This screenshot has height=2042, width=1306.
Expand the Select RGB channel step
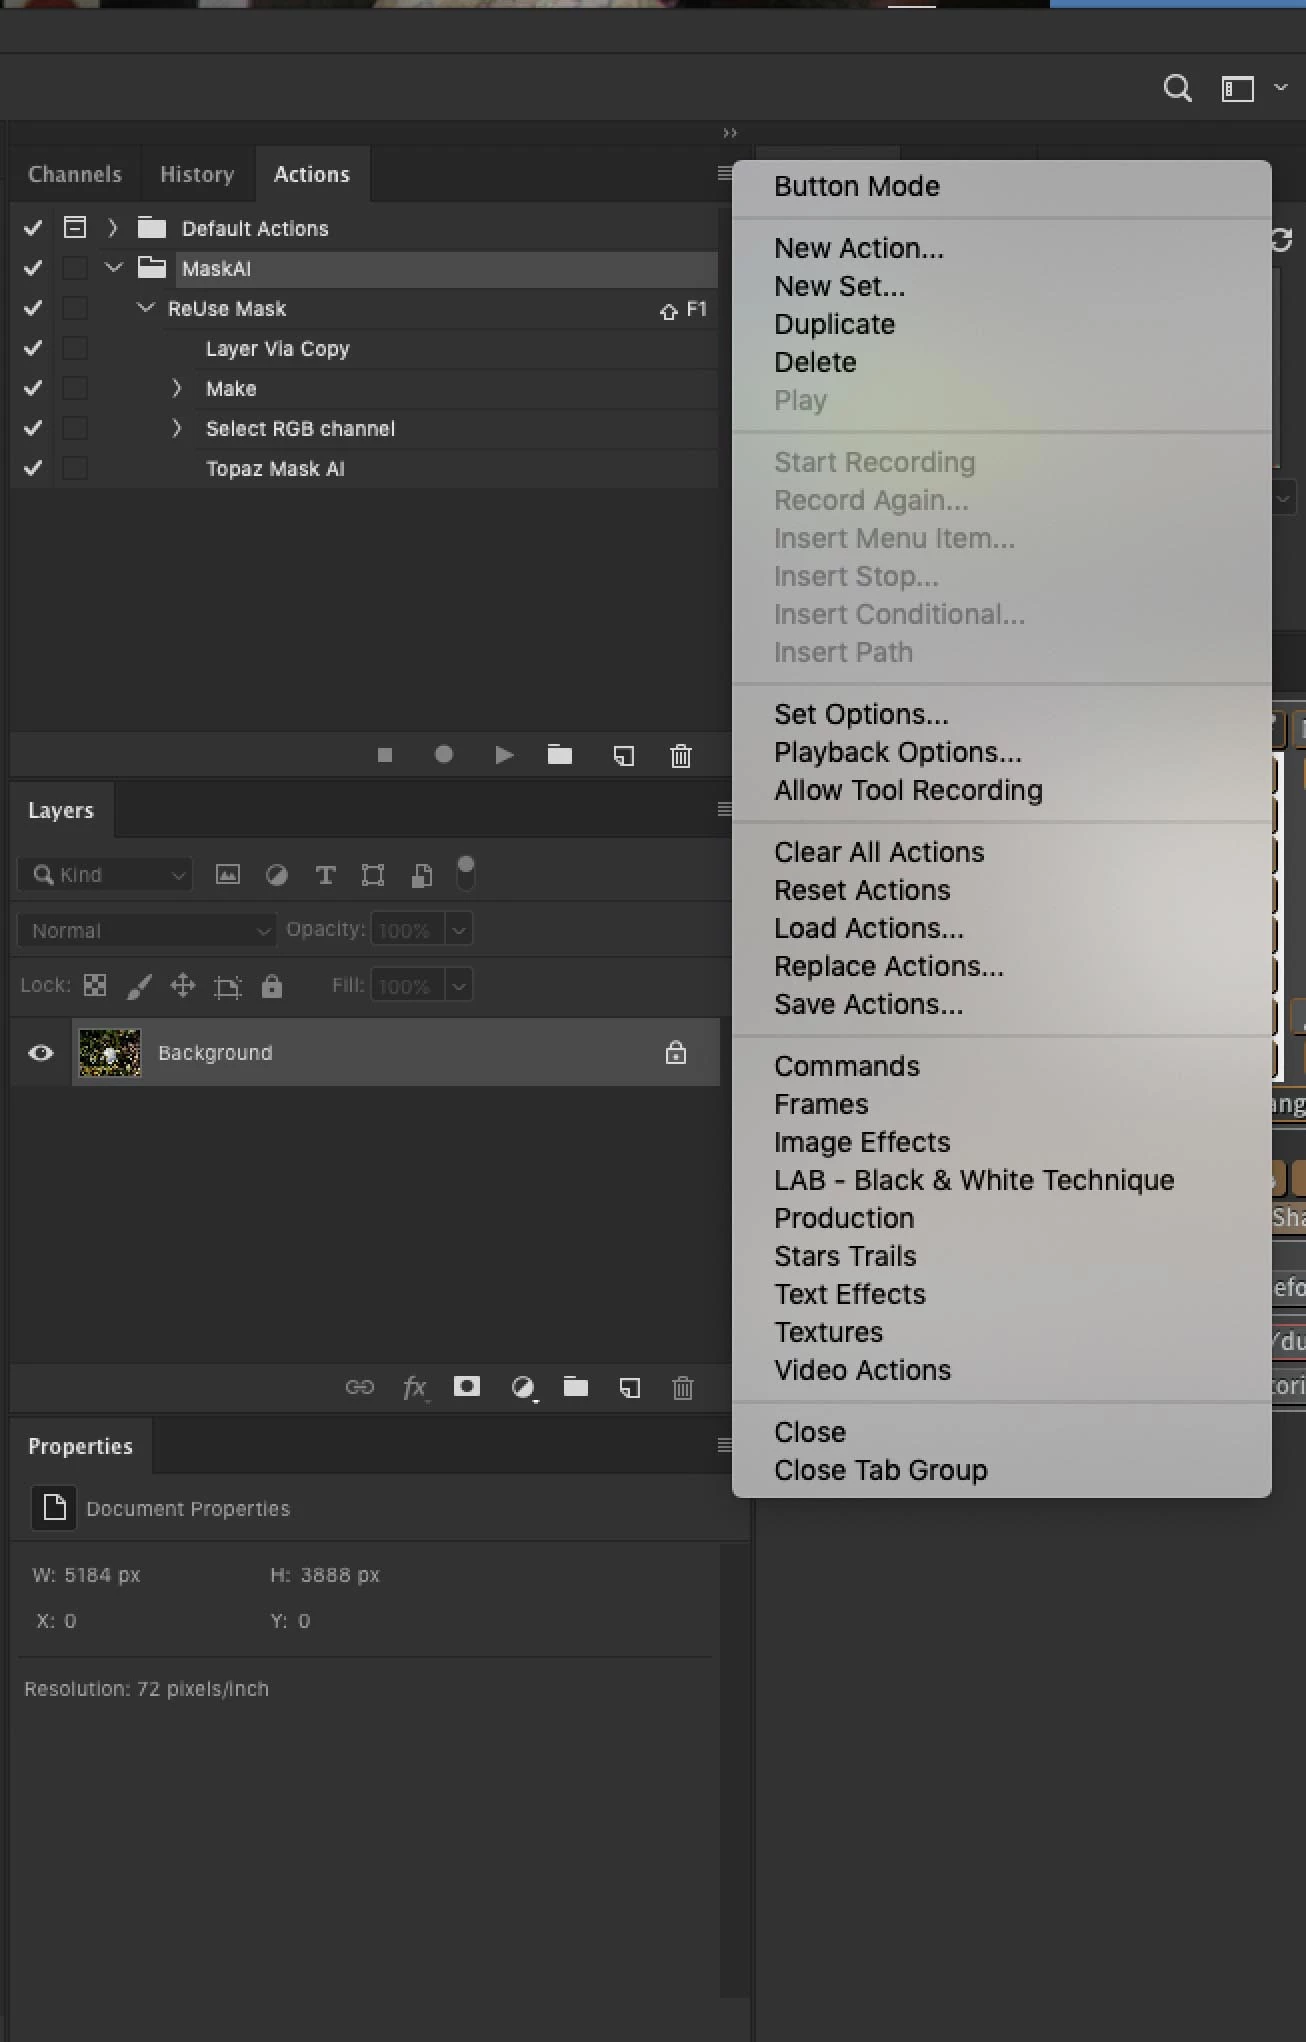[x=177, y=428]
